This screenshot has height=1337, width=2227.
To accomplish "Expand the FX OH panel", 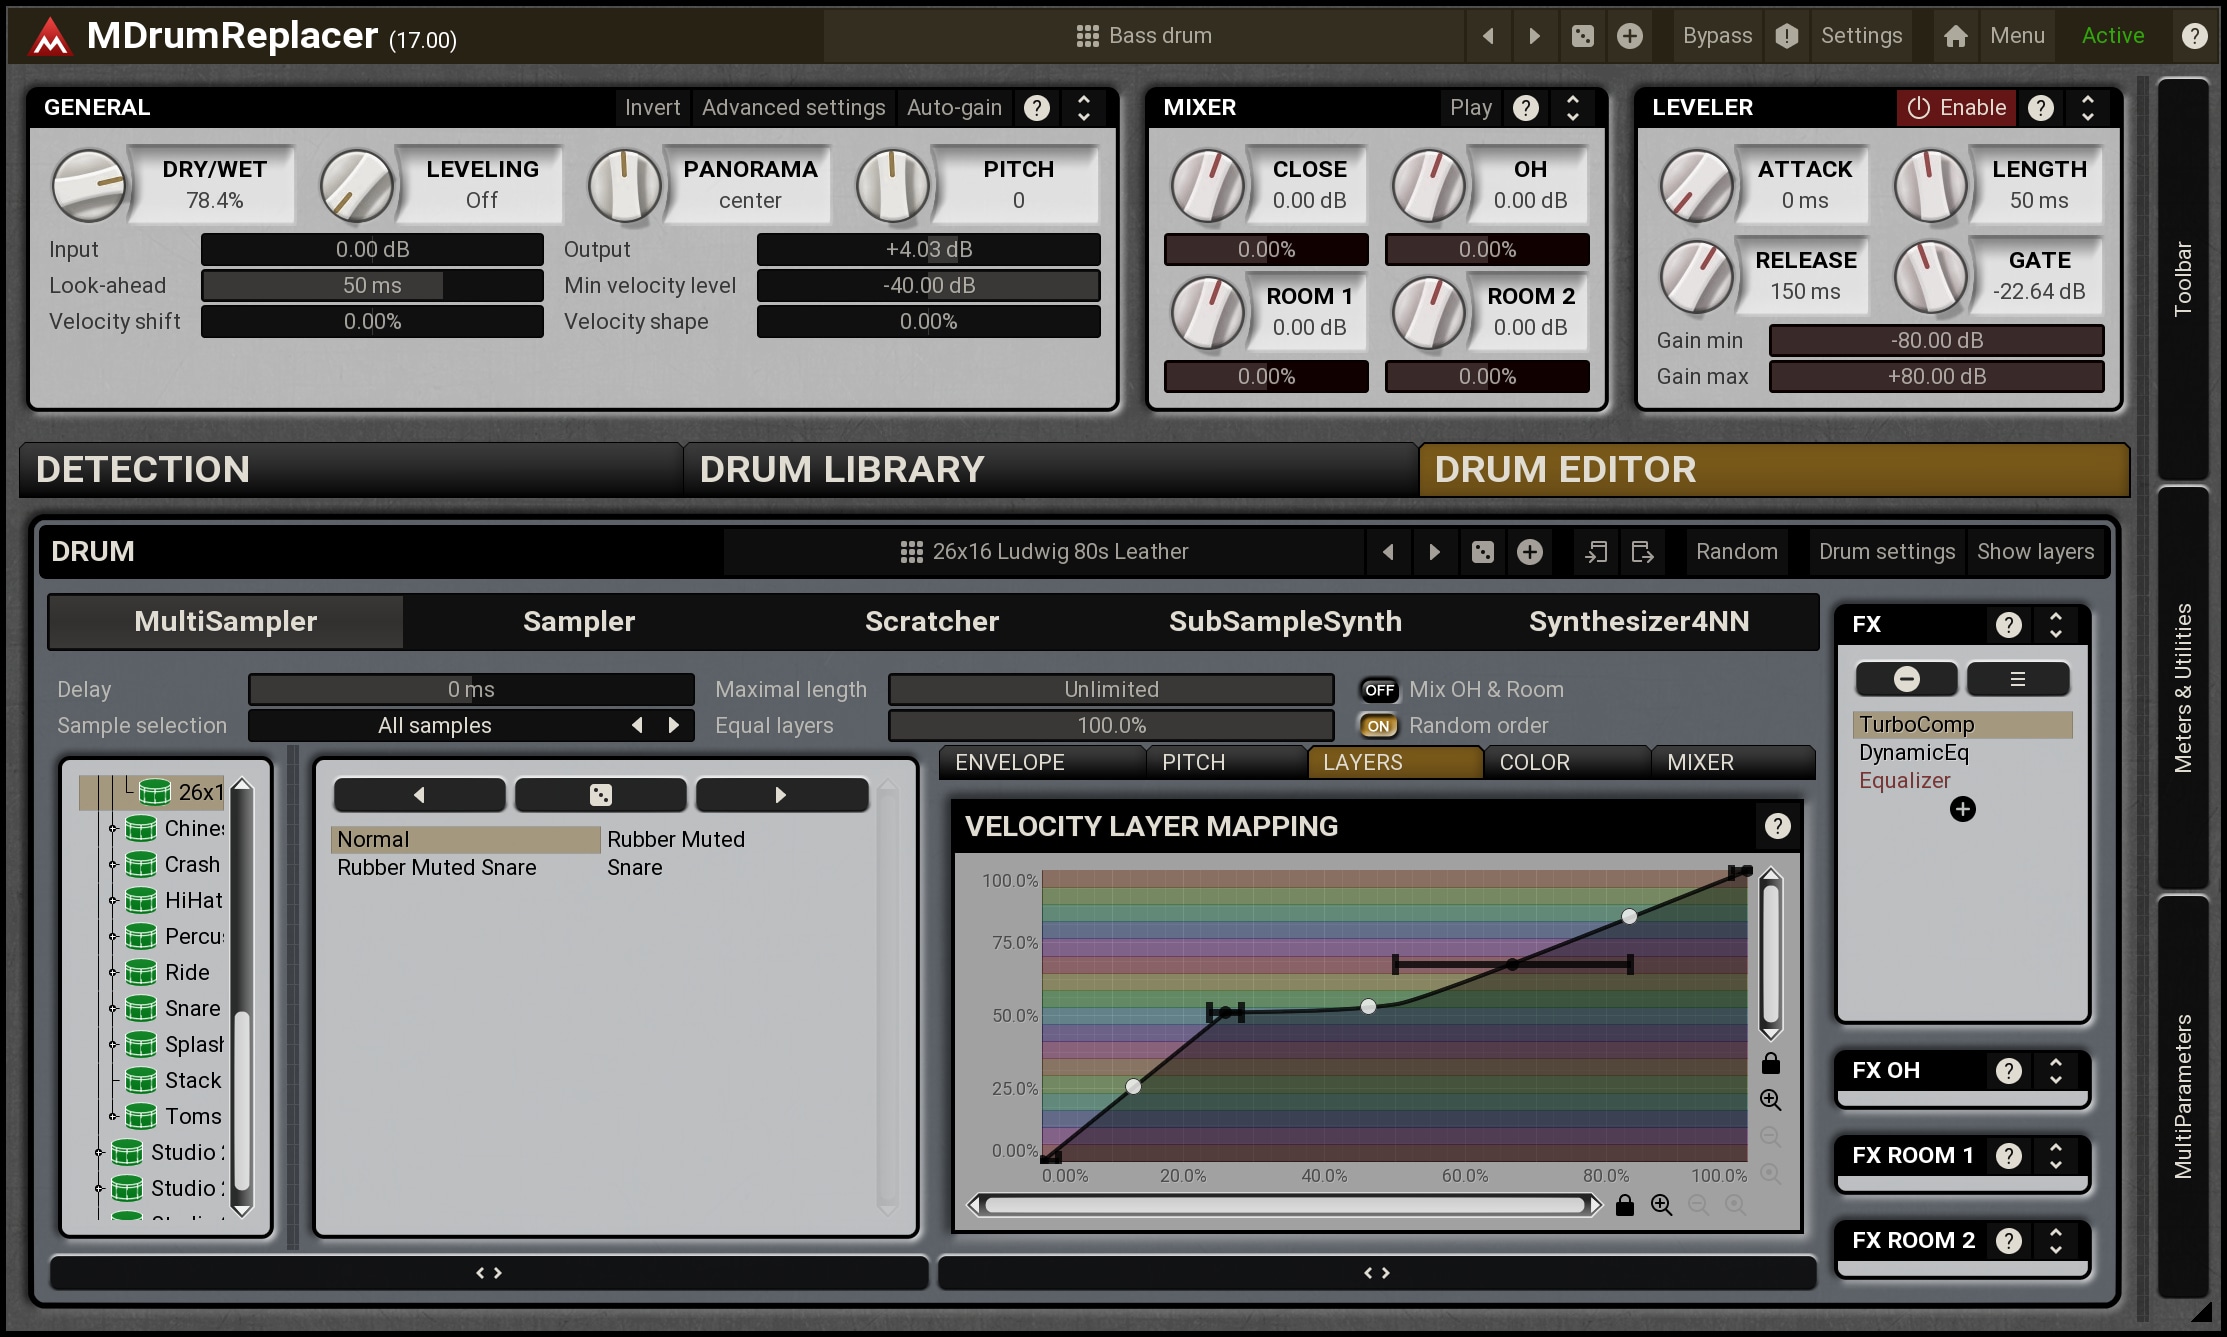I will click(2055, 1071).
